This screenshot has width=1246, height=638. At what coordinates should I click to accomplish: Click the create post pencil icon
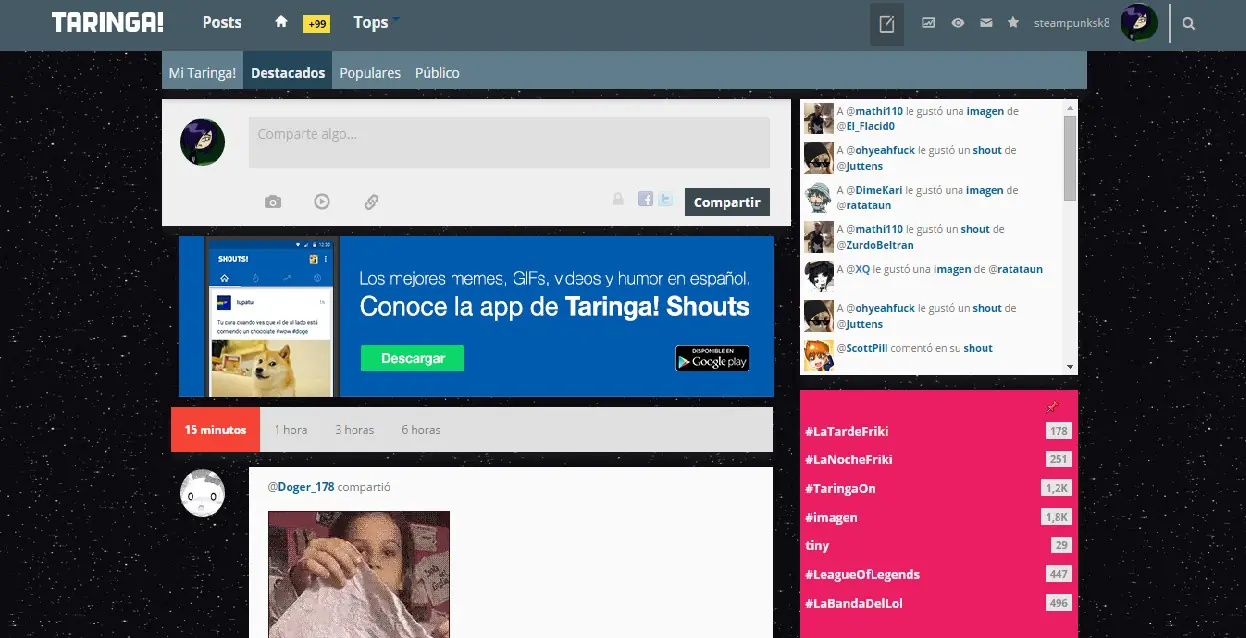tap(887, 24)
